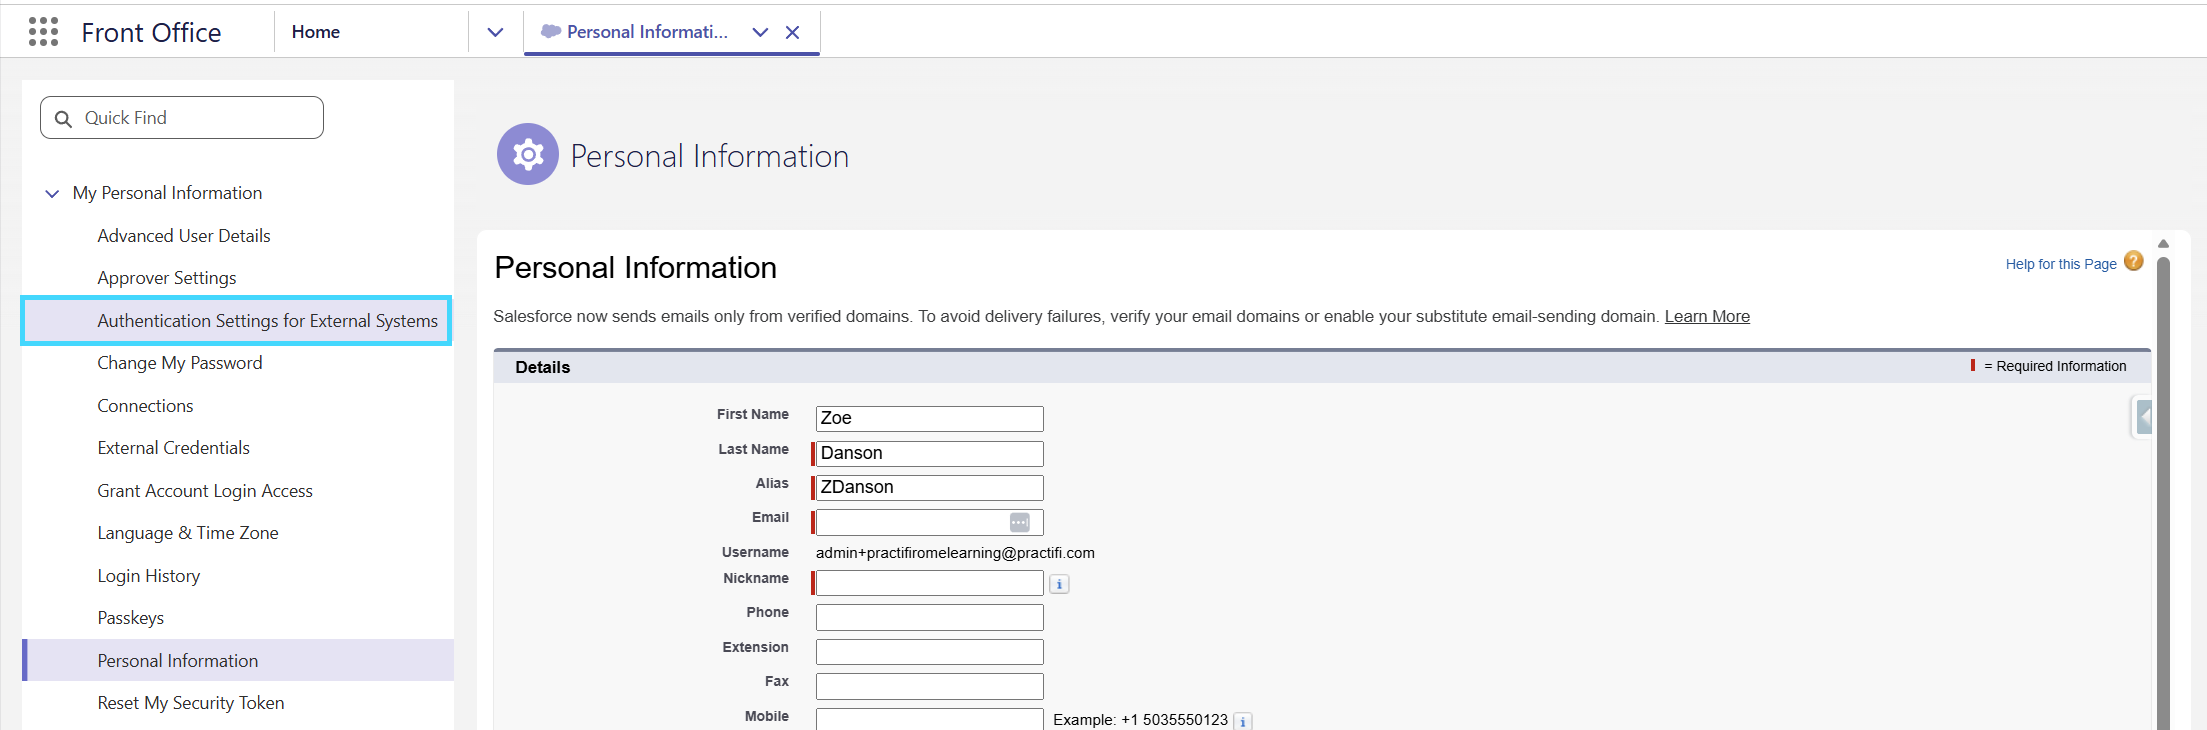The width and height of the screenshot is (2207, 730).
Task: Select Personal Information in sidebar
Action: [238, 660]
